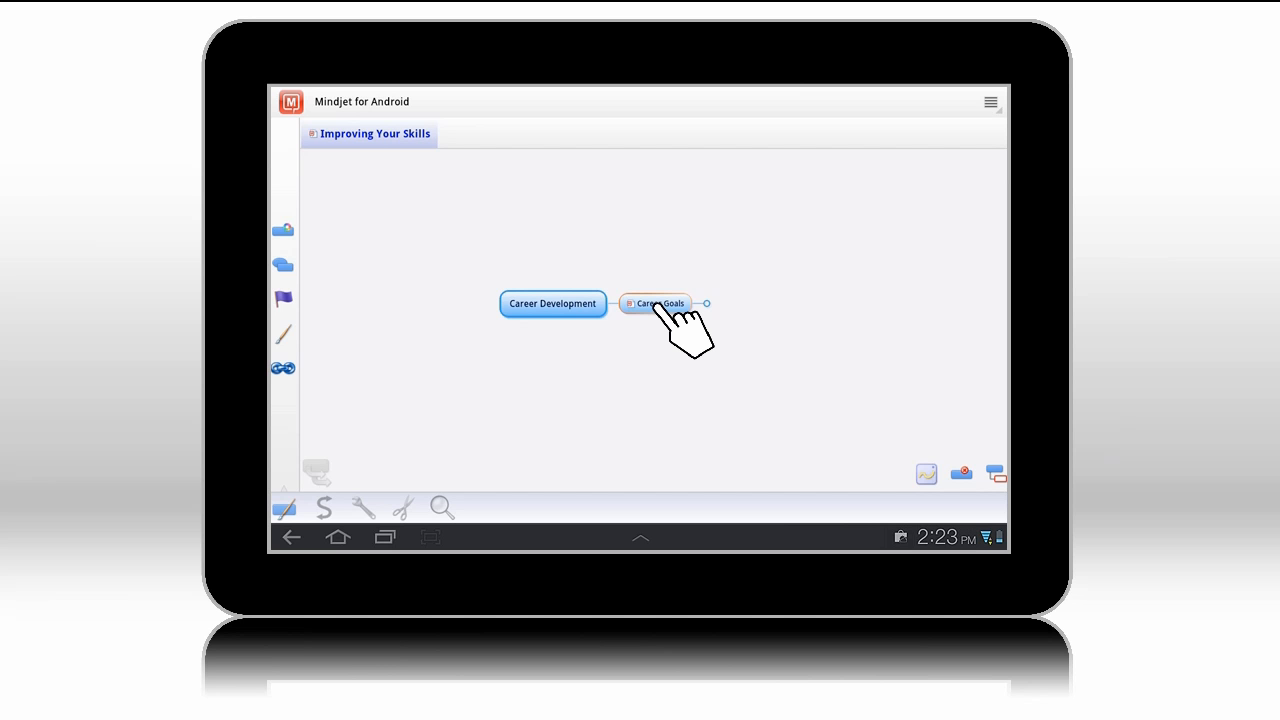Switch to Improving Your Skills tab

point(369,134)
